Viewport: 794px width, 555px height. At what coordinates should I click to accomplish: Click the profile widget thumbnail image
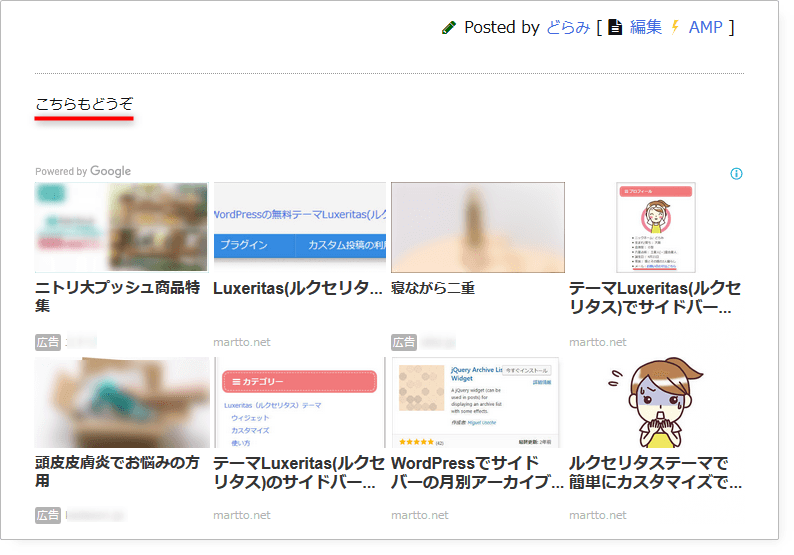click(655, 228)
